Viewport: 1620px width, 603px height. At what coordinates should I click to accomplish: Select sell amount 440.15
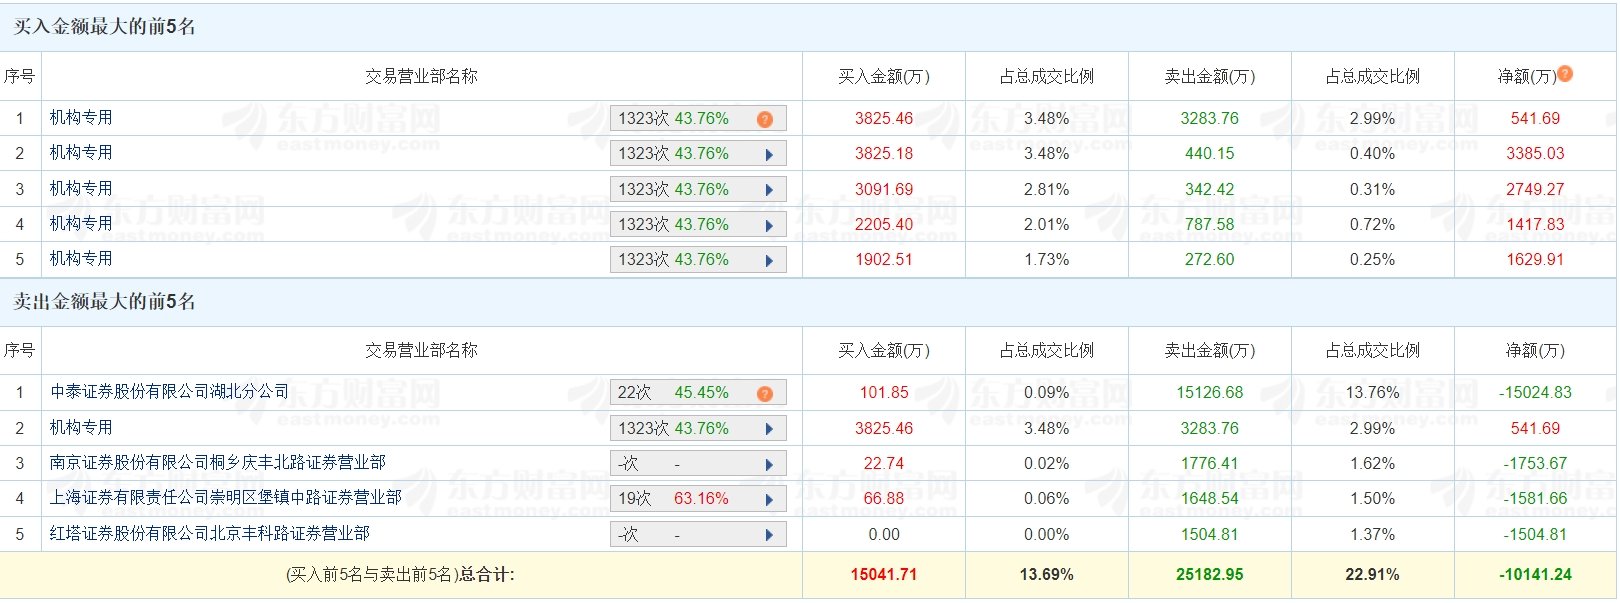coord(1210,153)
